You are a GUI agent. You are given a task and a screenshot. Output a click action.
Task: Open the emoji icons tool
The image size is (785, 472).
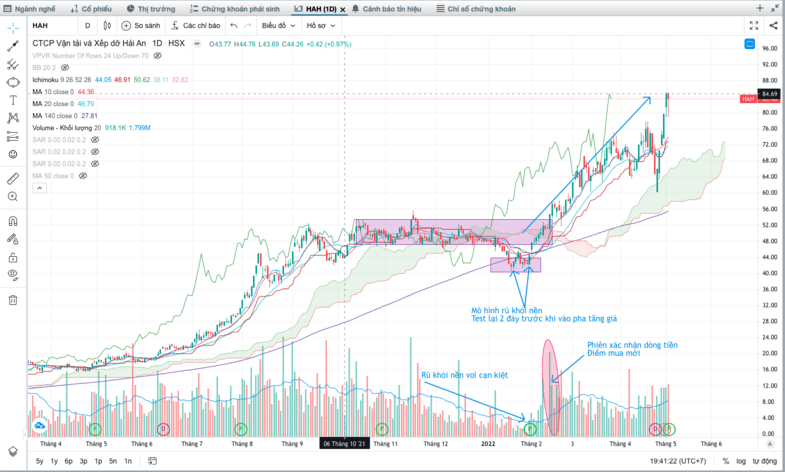(x=13, y=154)
